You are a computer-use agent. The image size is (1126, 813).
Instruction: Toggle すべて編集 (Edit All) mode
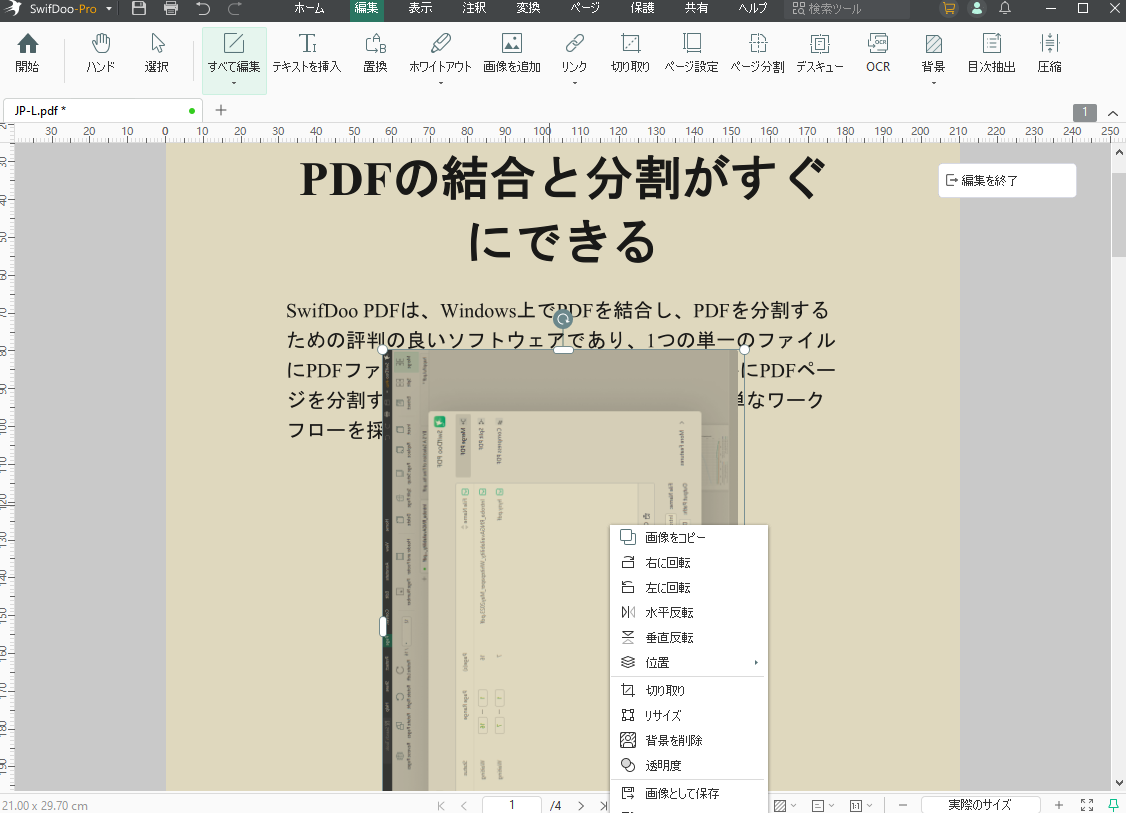[x=234, y=54]
